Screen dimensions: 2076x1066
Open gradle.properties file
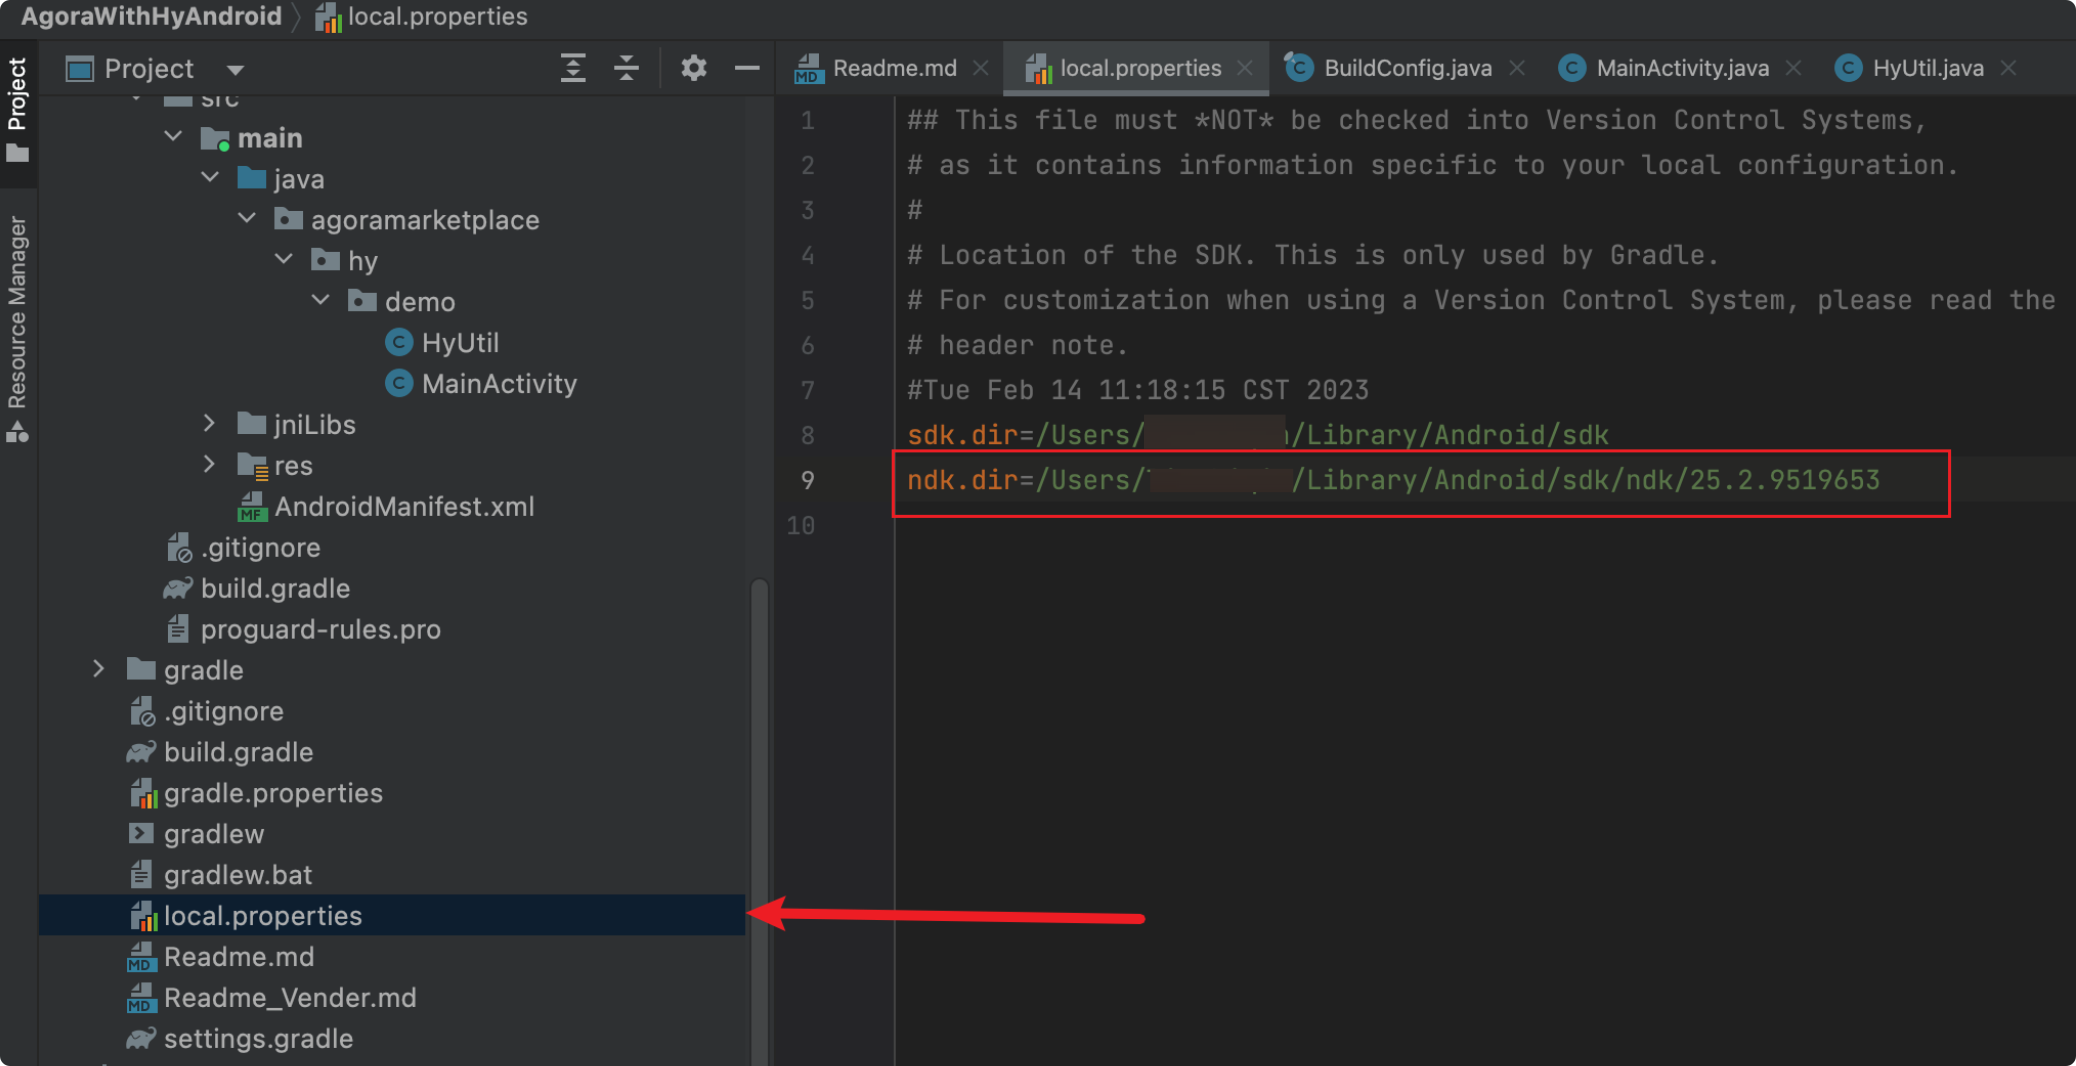click(273, 794)
